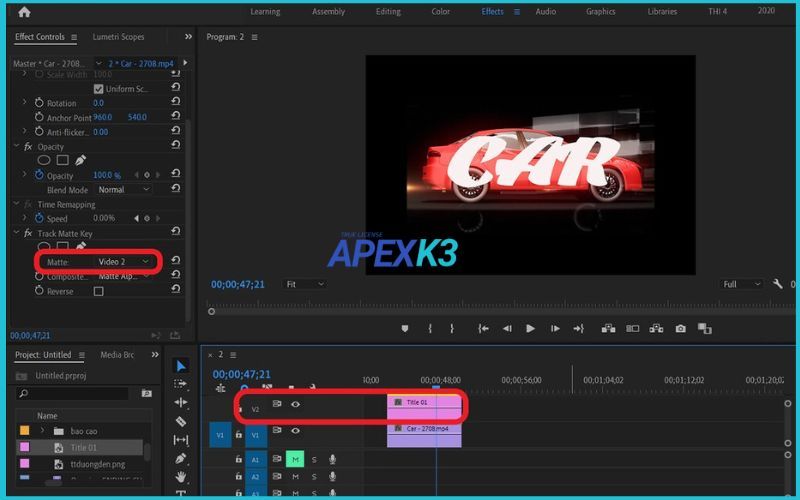The image size is (800, 500).
Task: Select the Razor tool
Action: 181,421
